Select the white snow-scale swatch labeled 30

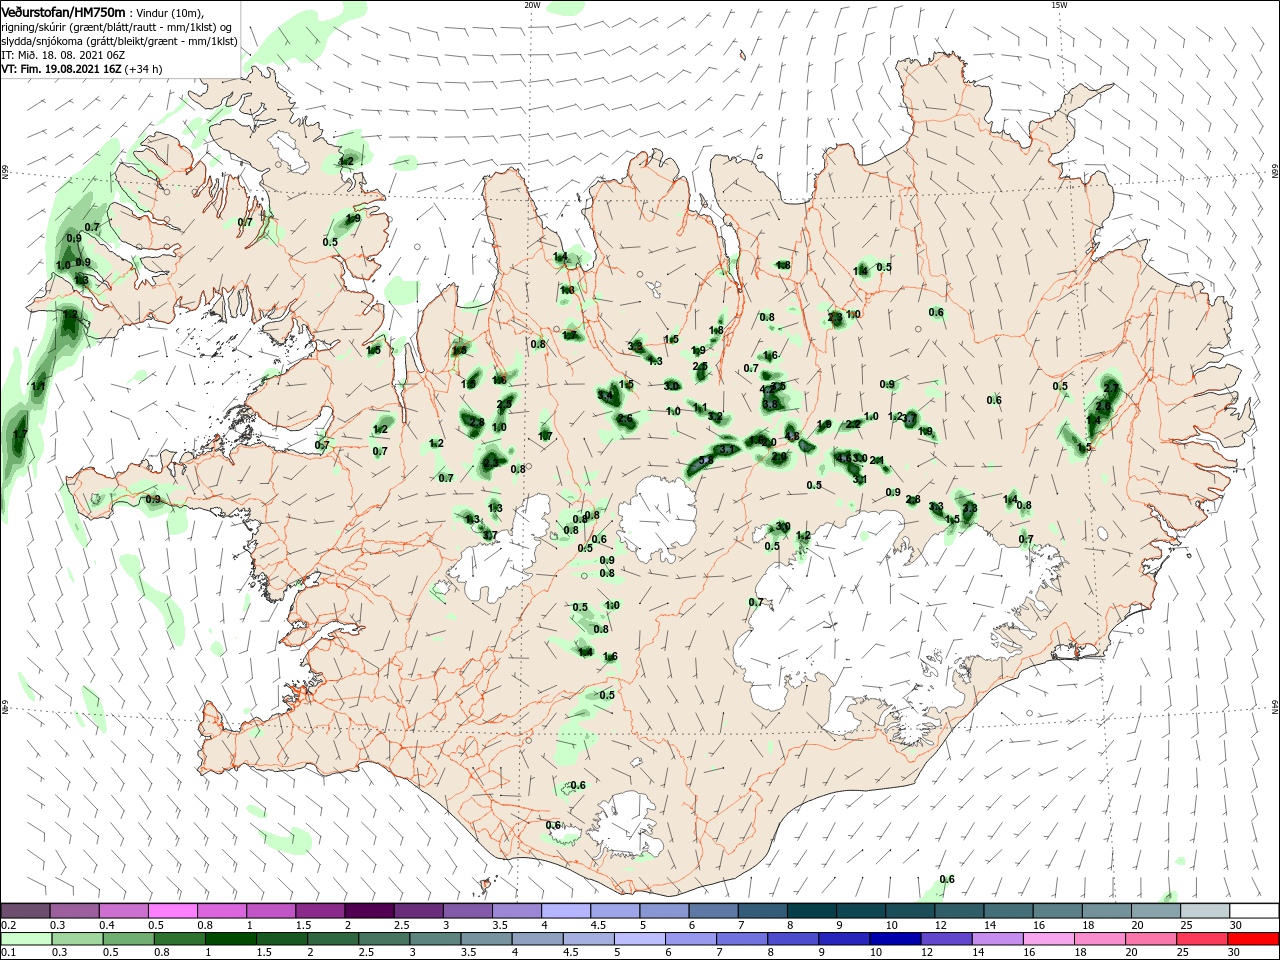[1253, 911]
